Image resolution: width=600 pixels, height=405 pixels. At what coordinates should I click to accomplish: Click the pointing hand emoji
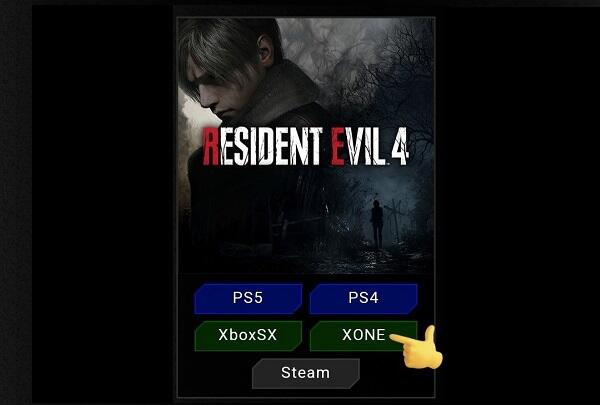click(419, 348)
